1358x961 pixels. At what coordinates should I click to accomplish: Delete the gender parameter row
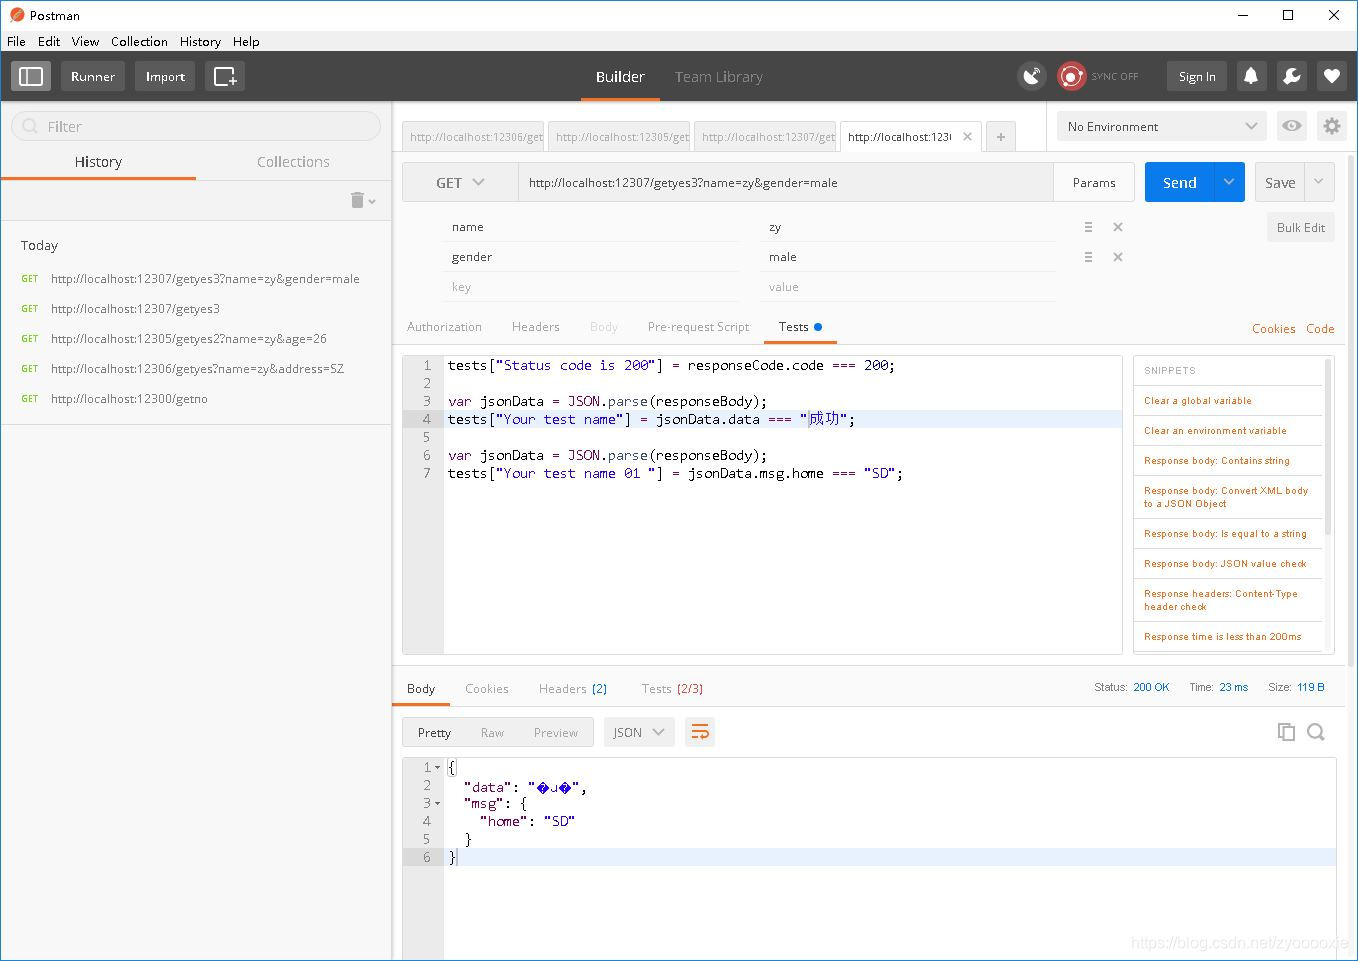(1118, 257)
